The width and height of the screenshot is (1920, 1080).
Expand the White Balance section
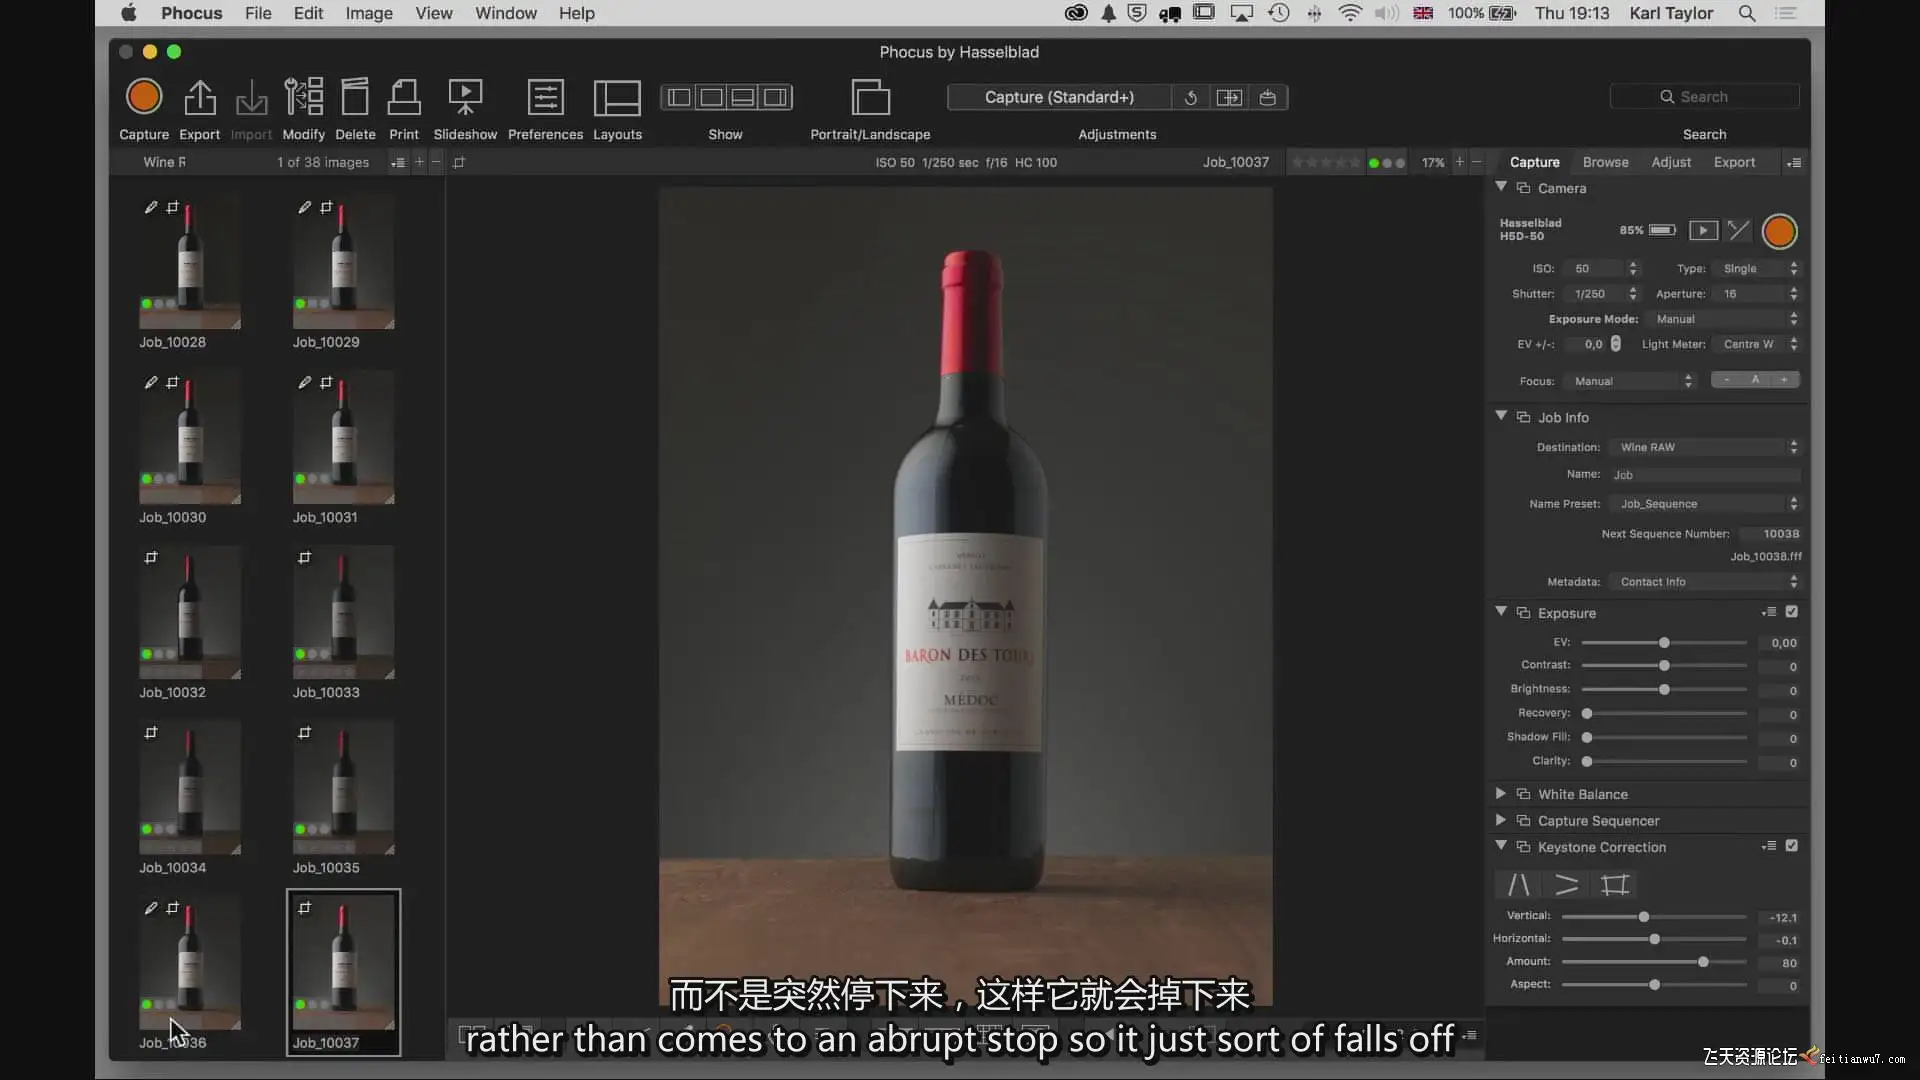(1501, 794)
